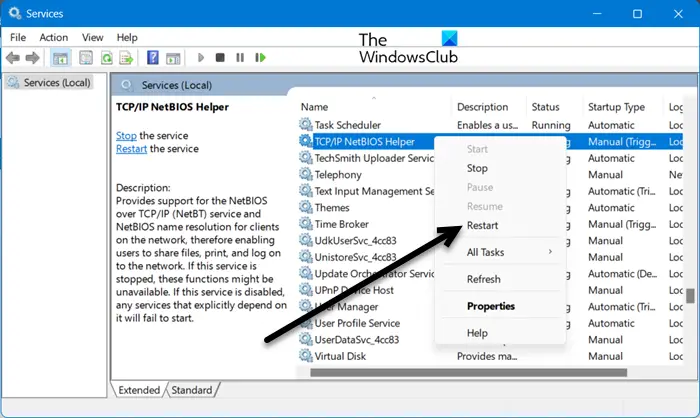Select the Virtual Disk service row

coord(490,356)
